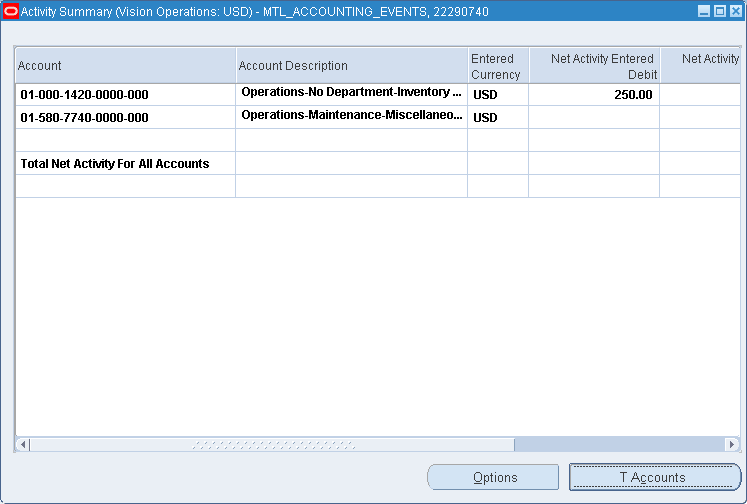Click the Entered Currency column header
Viewport: 747px width, 504px height.
[x=498, y=65]
